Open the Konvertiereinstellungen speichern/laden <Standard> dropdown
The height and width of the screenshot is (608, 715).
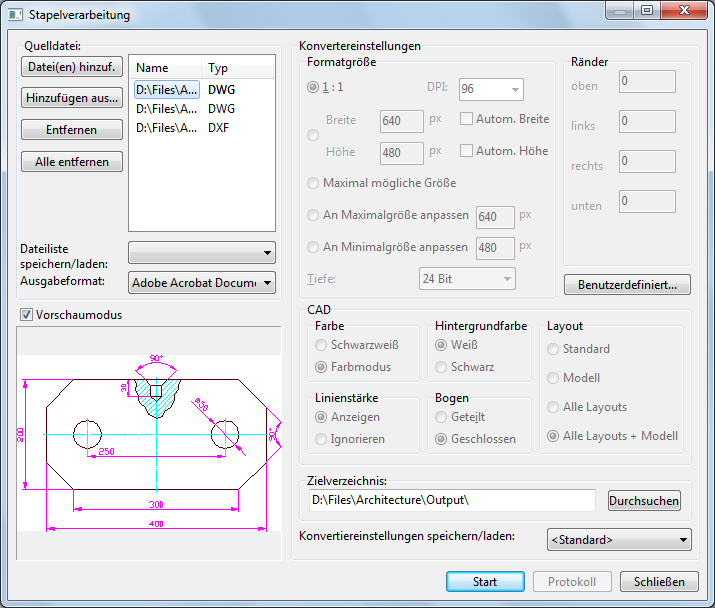[619, 540]
